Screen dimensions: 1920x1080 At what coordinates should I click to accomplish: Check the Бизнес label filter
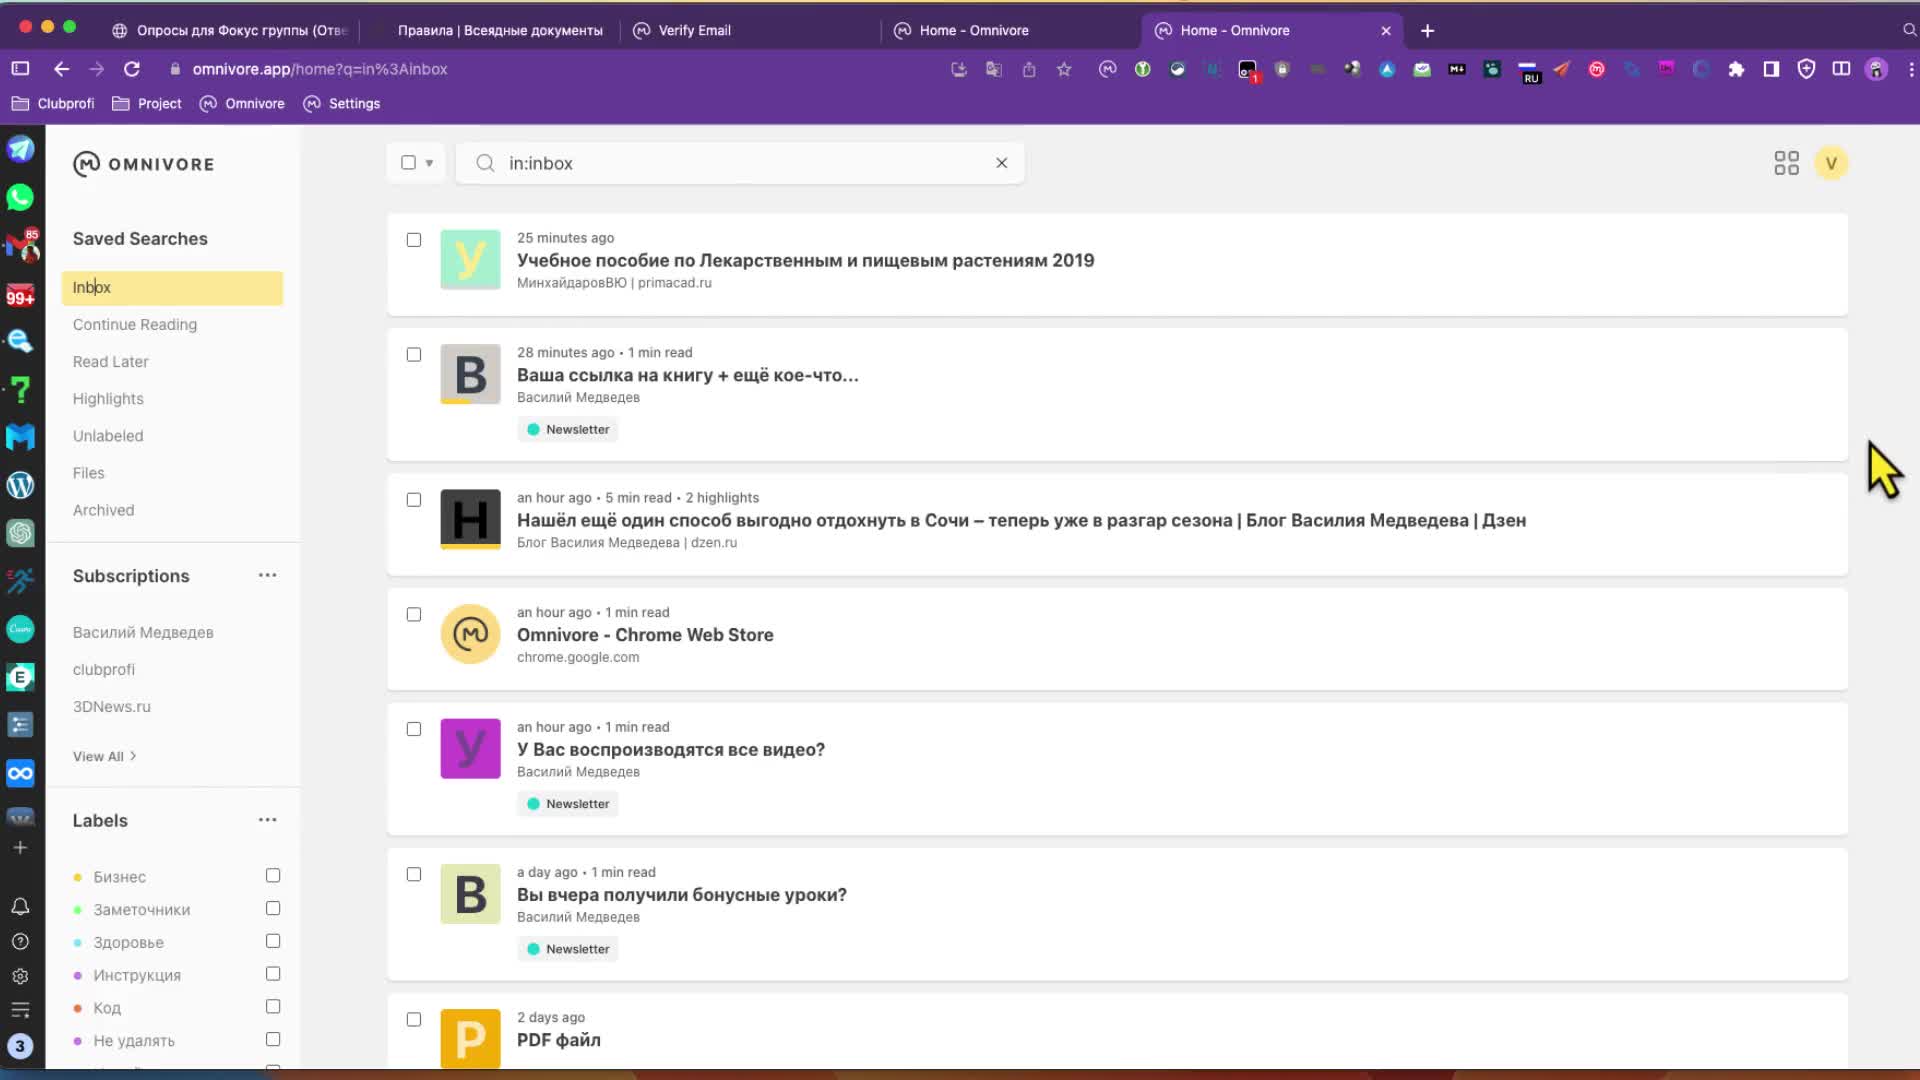tap(273, 875)
